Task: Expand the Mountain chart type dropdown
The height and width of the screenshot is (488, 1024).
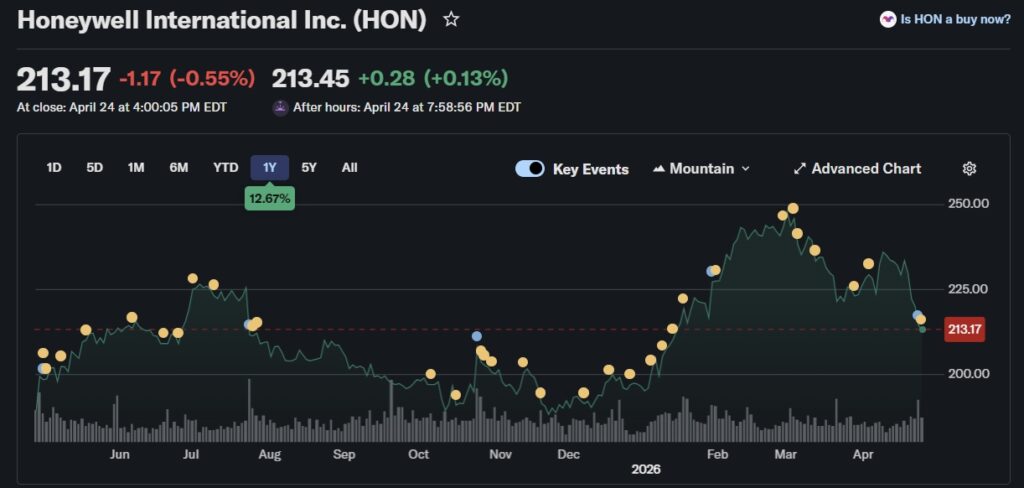Action: point(745,169)
